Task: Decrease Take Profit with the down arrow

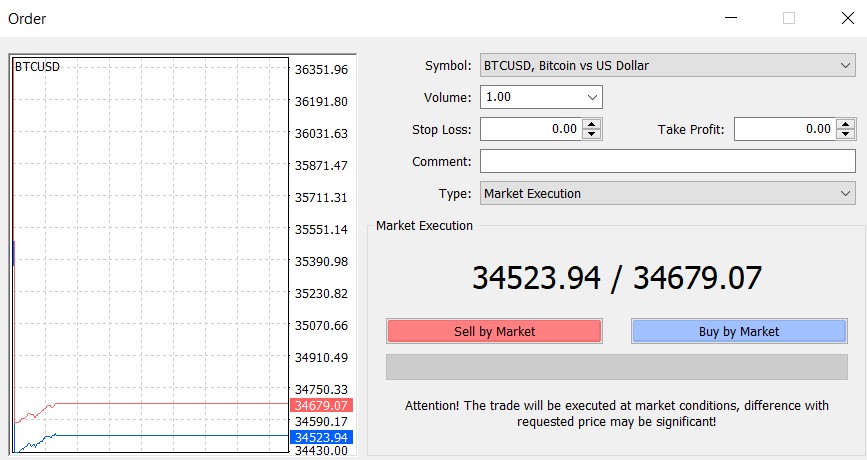Action: (846, 134)
